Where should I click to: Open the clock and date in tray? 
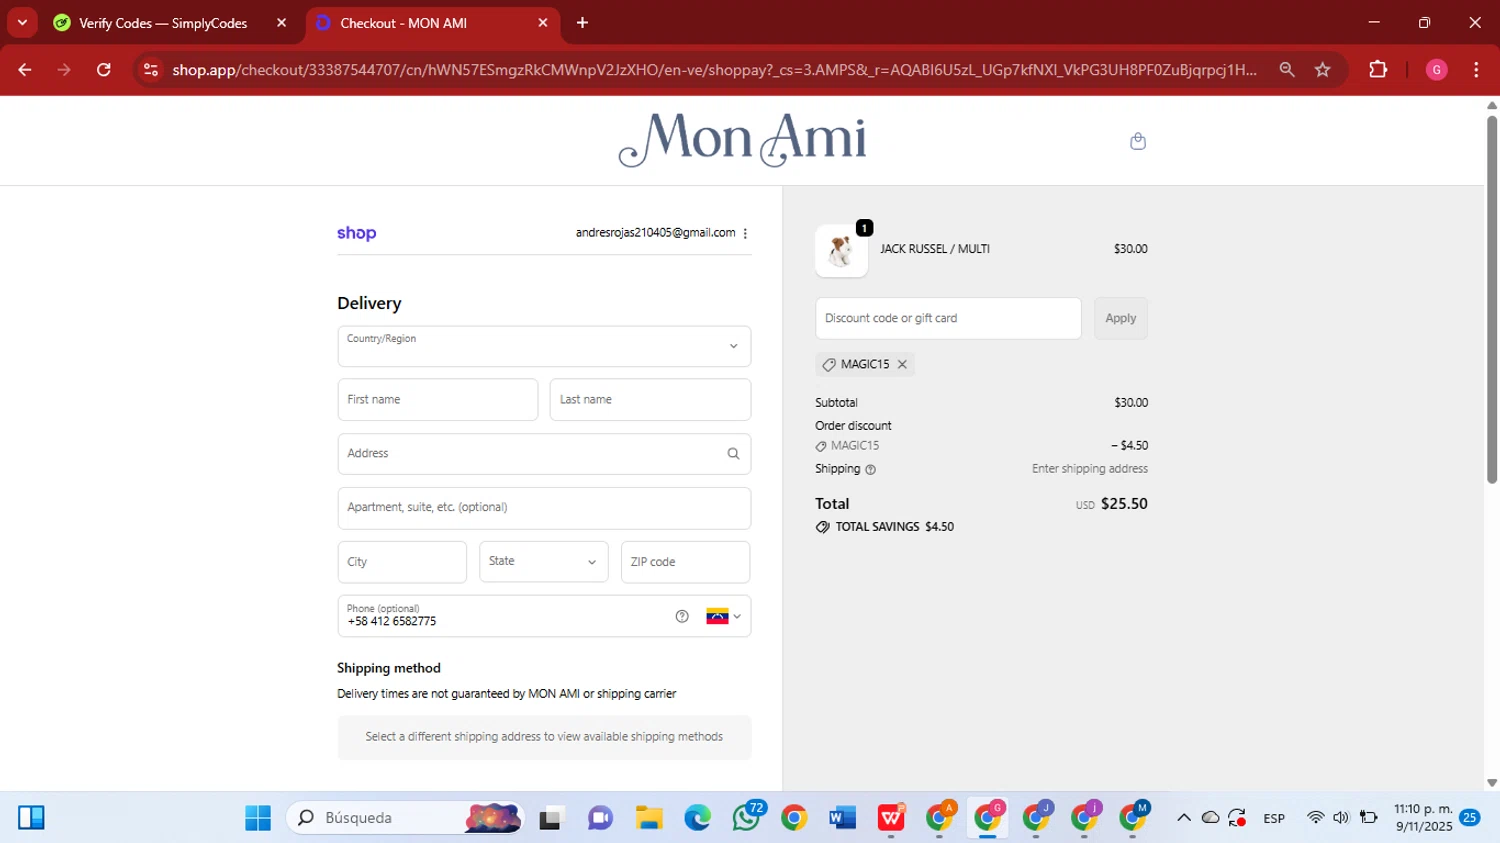click(1423, 818)
